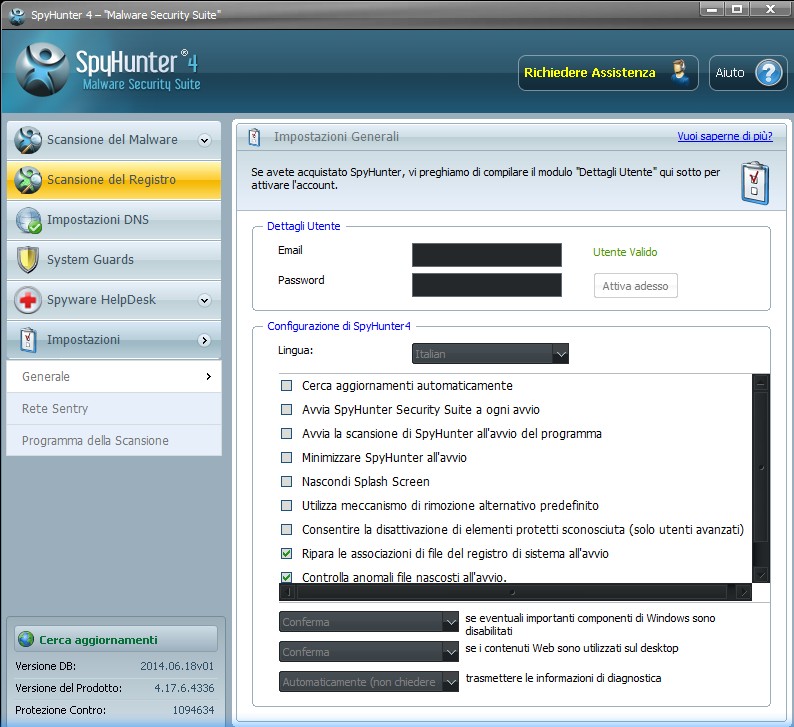The width and height of the screenshot is (794, 727).
Task: Select Rete Sentry settings submenu
Action: coord(114,409)
